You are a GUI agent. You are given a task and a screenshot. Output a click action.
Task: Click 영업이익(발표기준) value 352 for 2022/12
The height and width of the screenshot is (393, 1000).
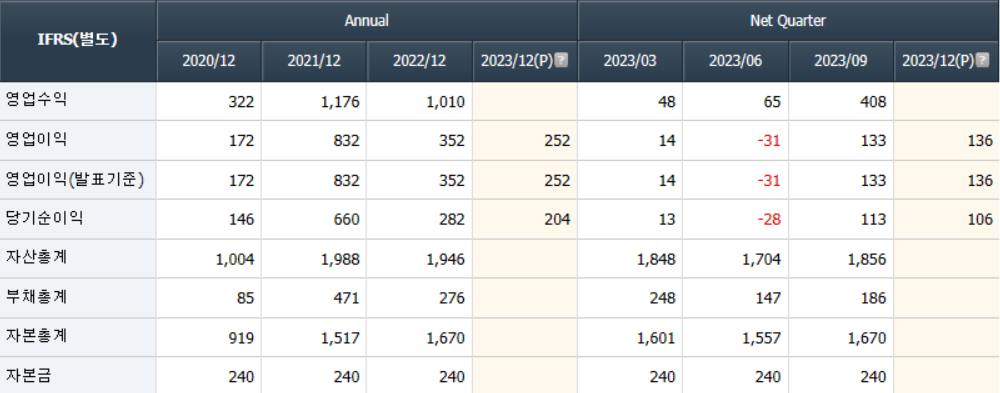click(x=452, y=181)
